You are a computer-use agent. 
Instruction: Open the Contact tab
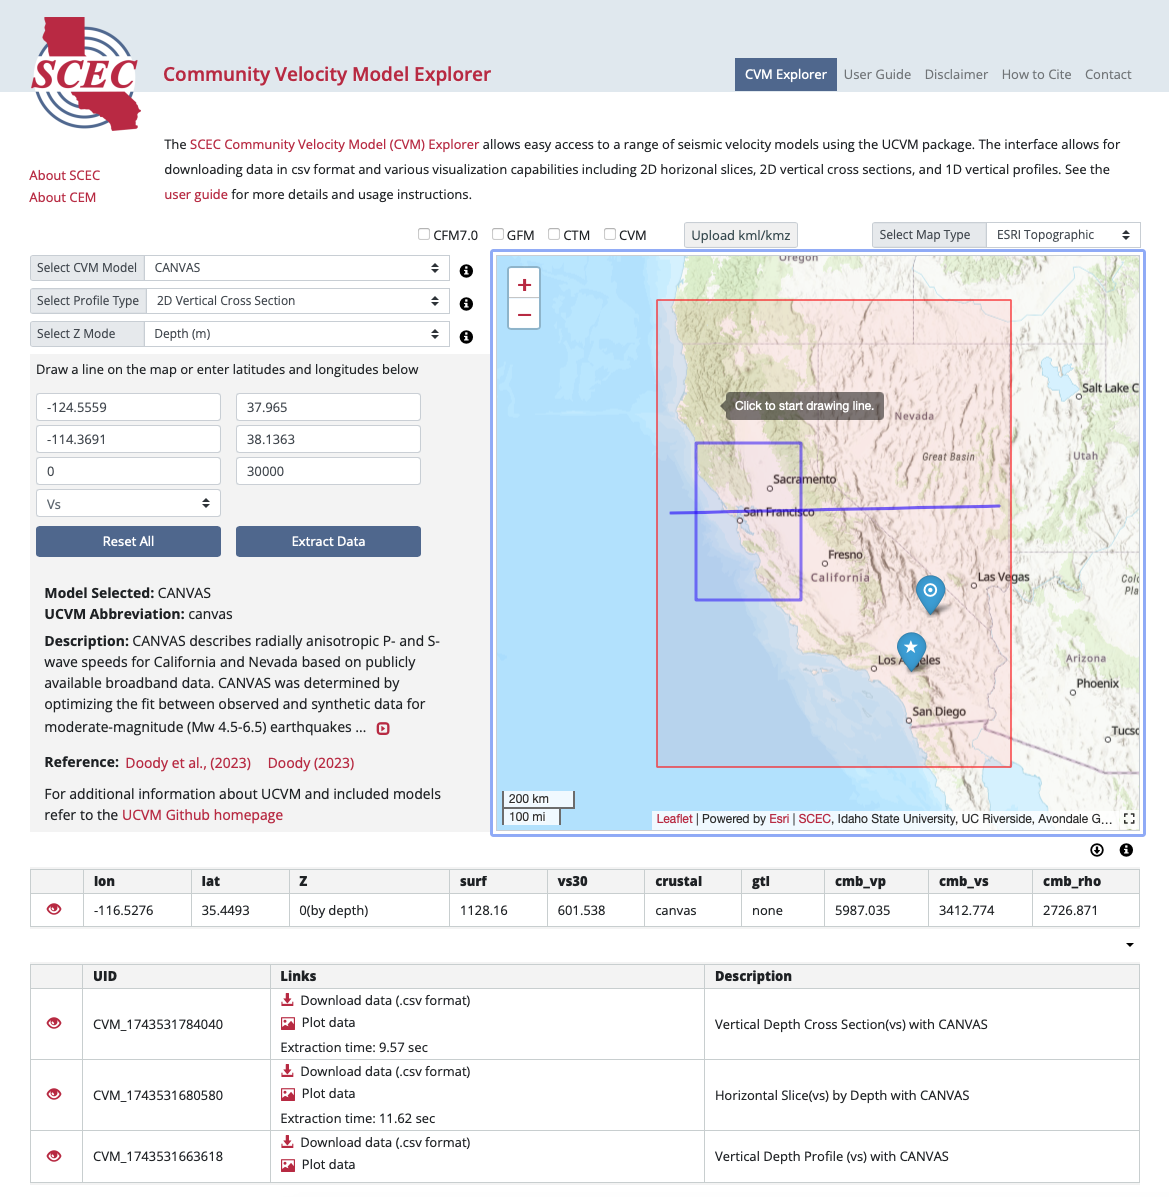point(1108,75)
